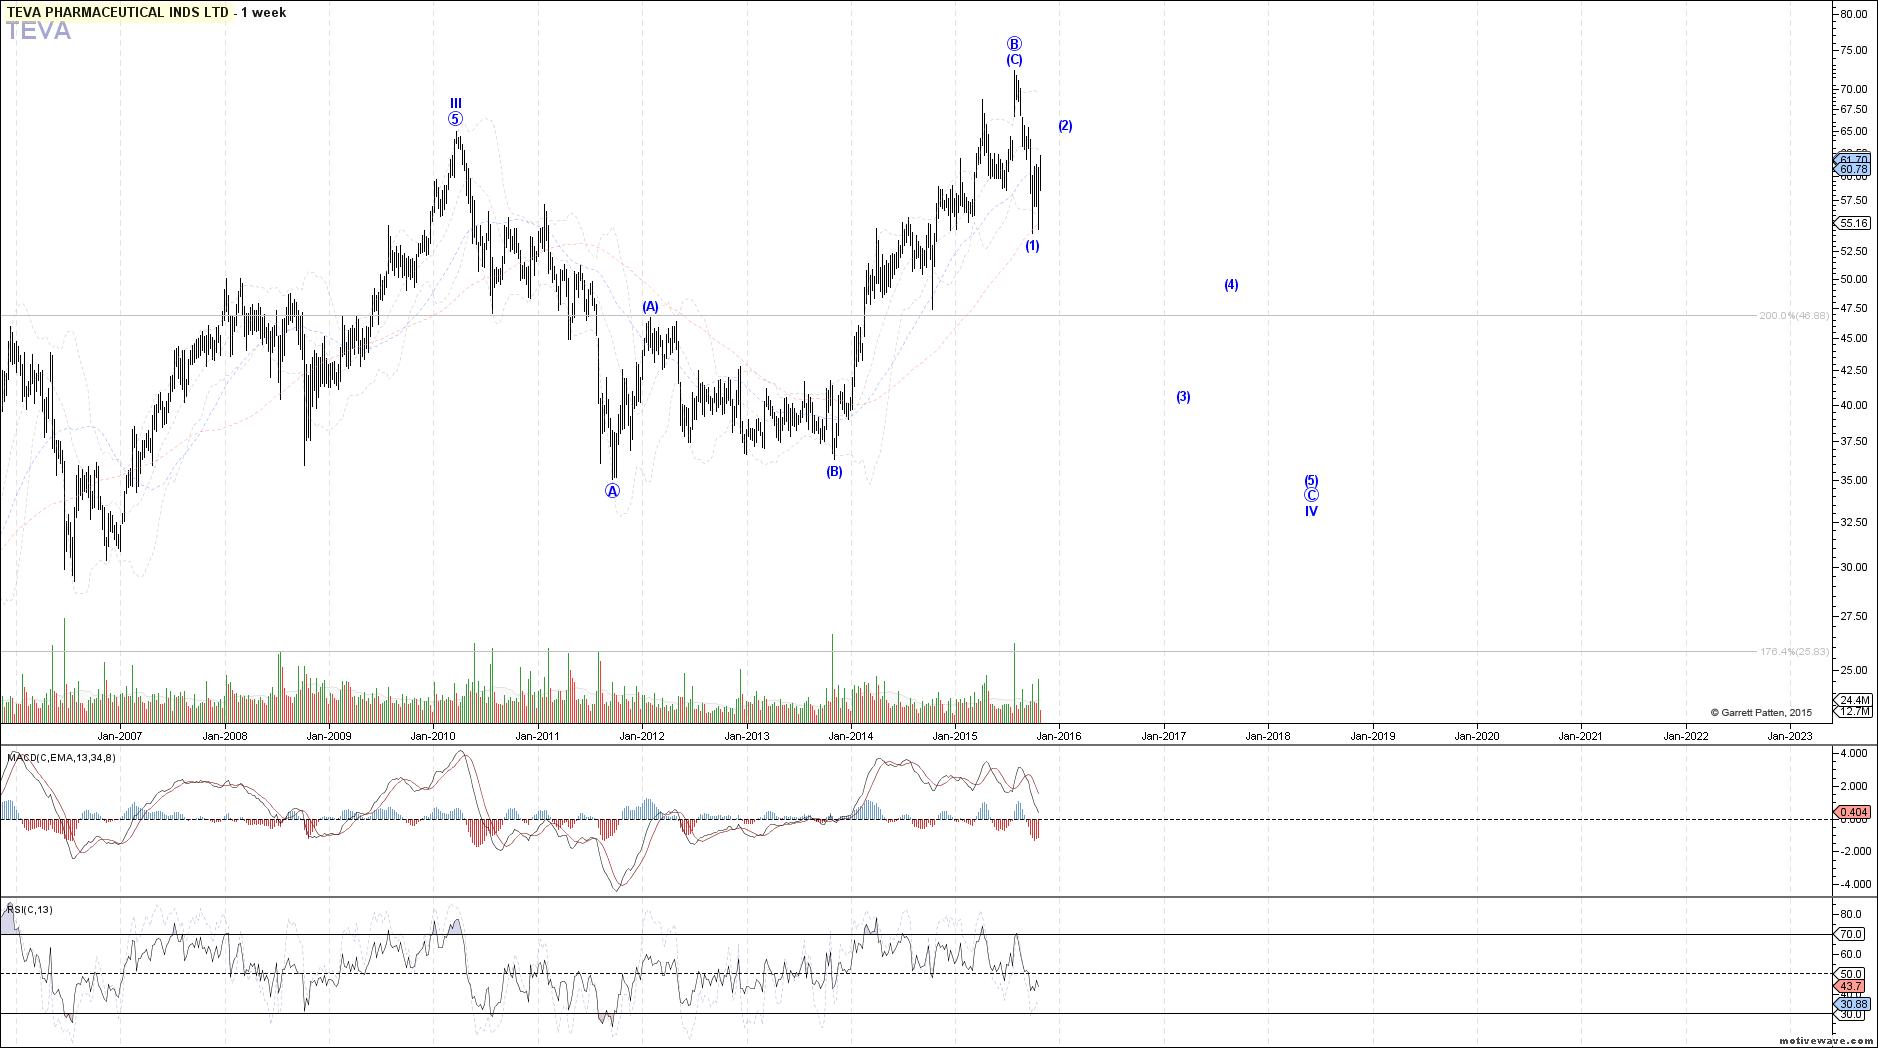
Task: Click the 37.50 price axis label
Action: tap(1853, 441)
